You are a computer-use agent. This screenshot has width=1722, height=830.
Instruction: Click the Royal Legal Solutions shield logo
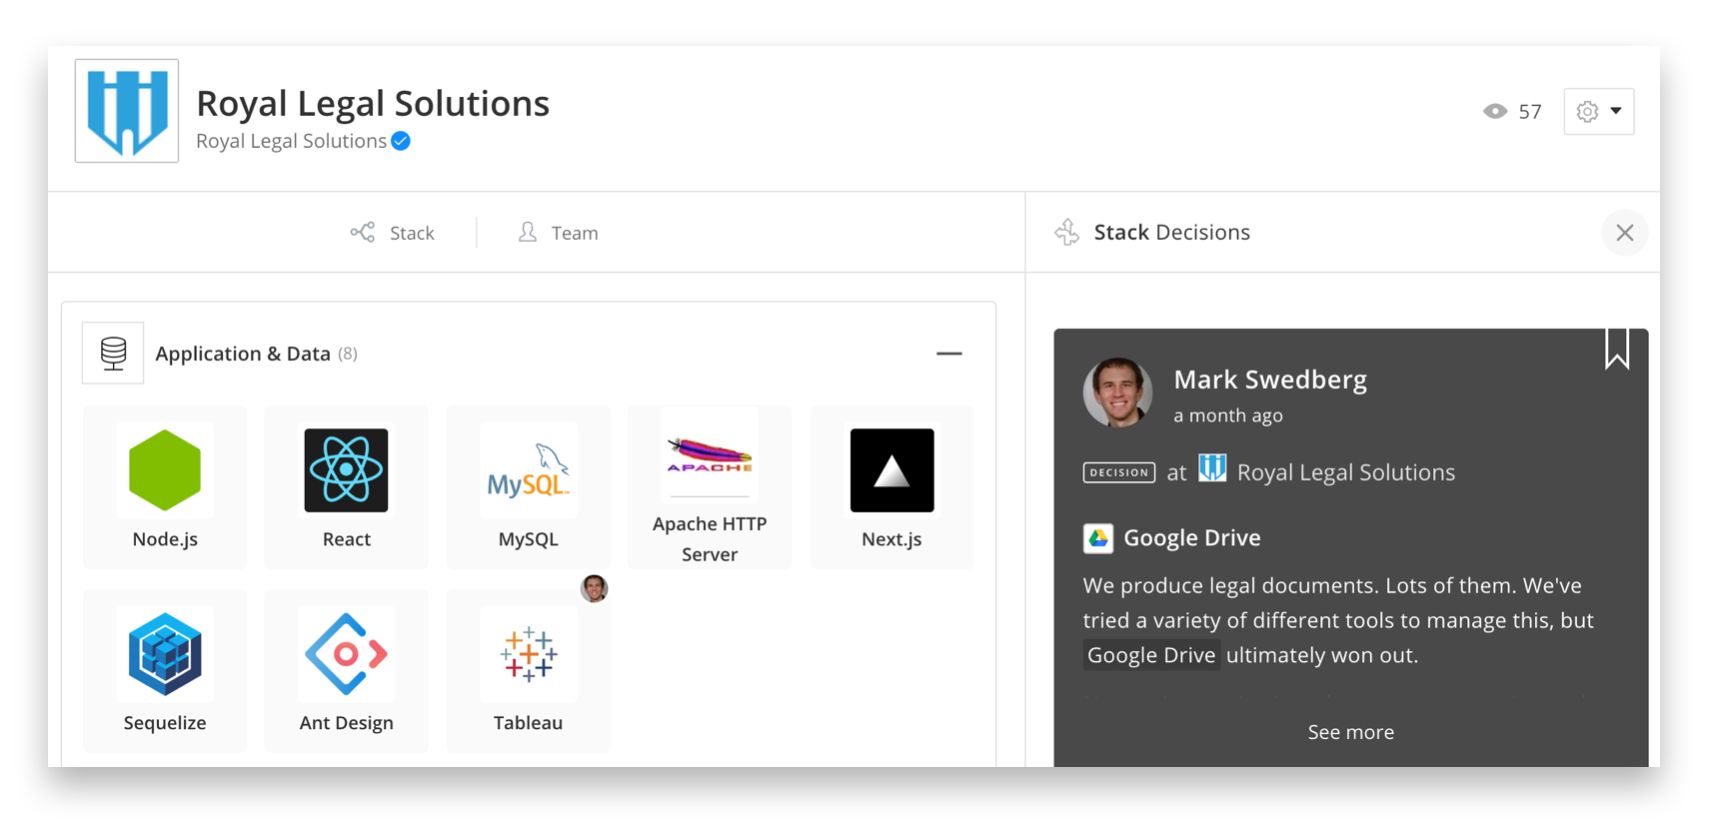click(127, 111)
